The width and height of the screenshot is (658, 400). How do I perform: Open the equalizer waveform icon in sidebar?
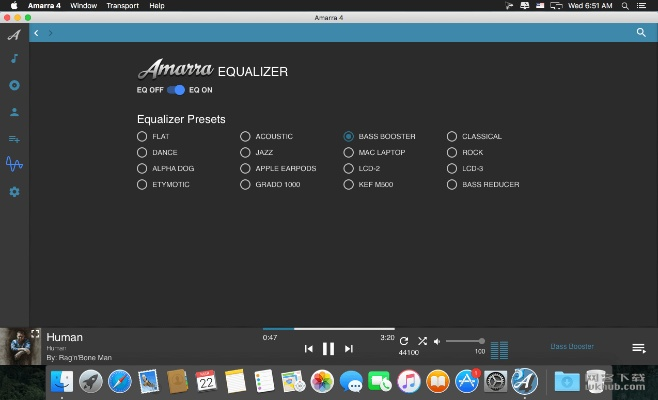coord(14,164)
